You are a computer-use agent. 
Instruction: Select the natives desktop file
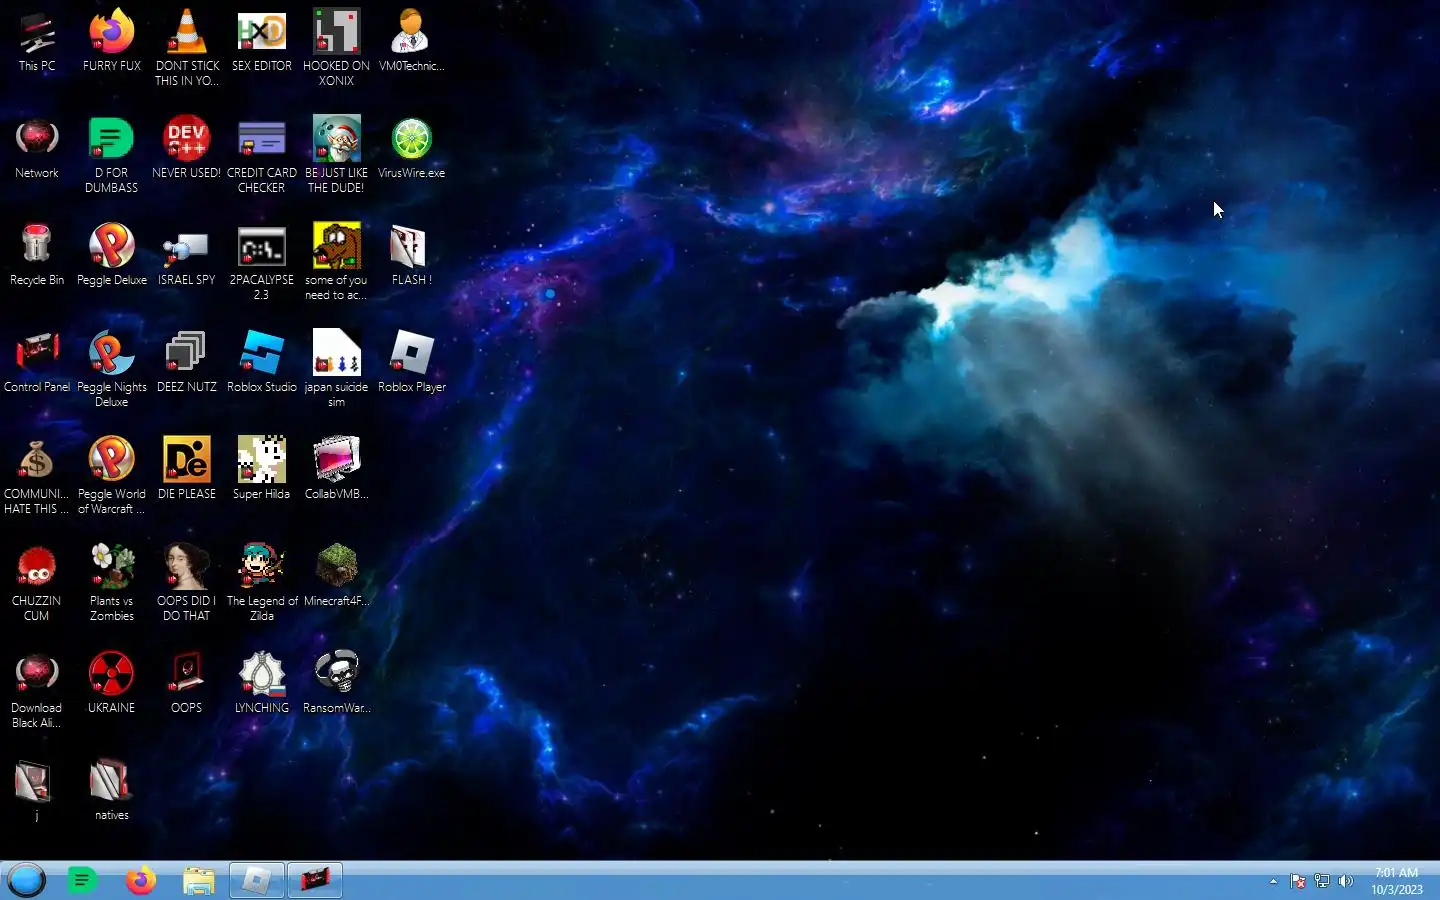(x=112, y=791)
